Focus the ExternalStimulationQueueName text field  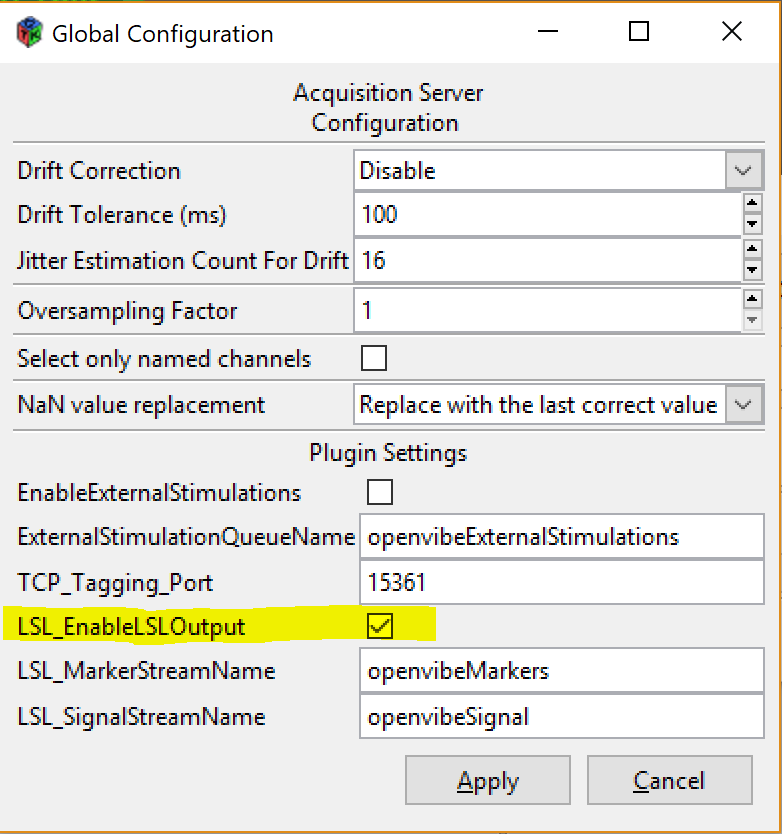click(x=560, y=537)
